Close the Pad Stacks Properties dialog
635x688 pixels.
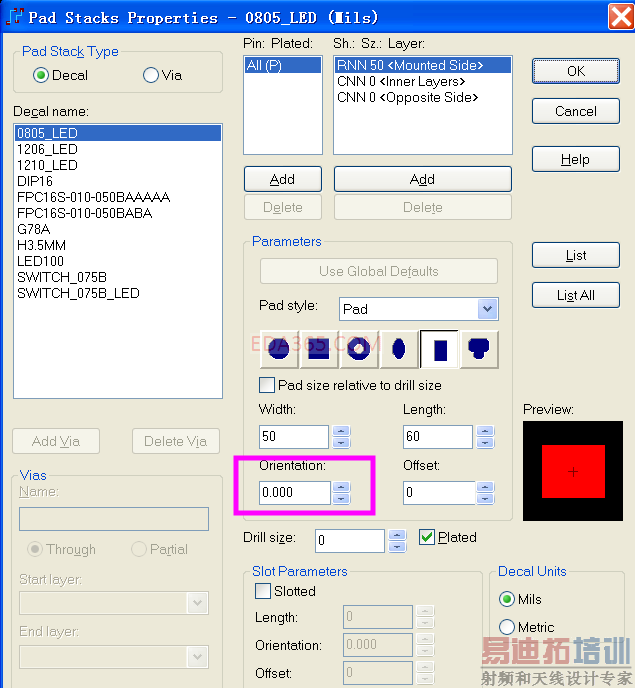click(x=621, y=17)
